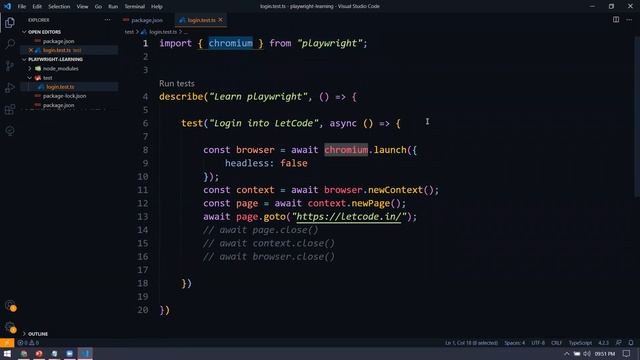
Task: Click the Run tests code lens link
Action: tap(177, 83)
